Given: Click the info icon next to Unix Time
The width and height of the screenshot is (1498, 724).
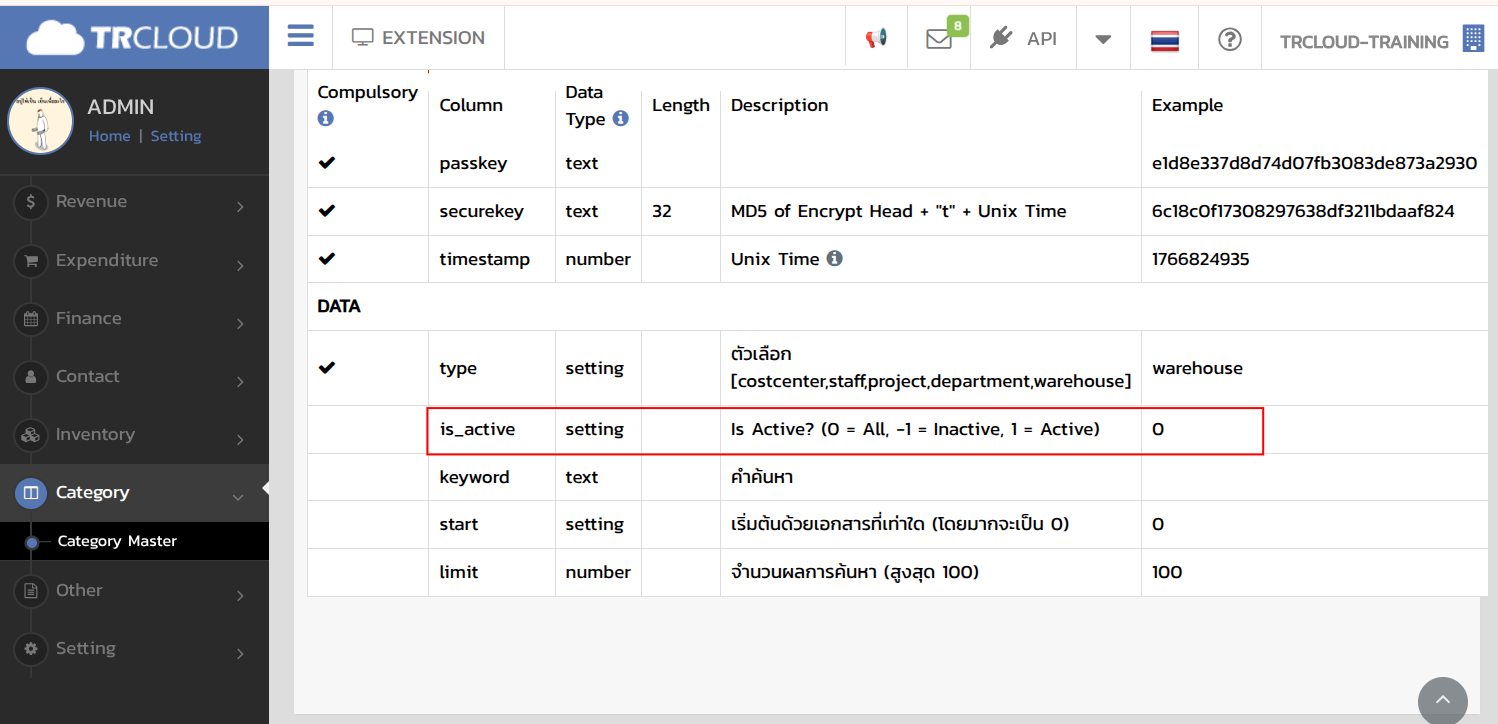Looking at the screenshot, I should click(834, 258).
